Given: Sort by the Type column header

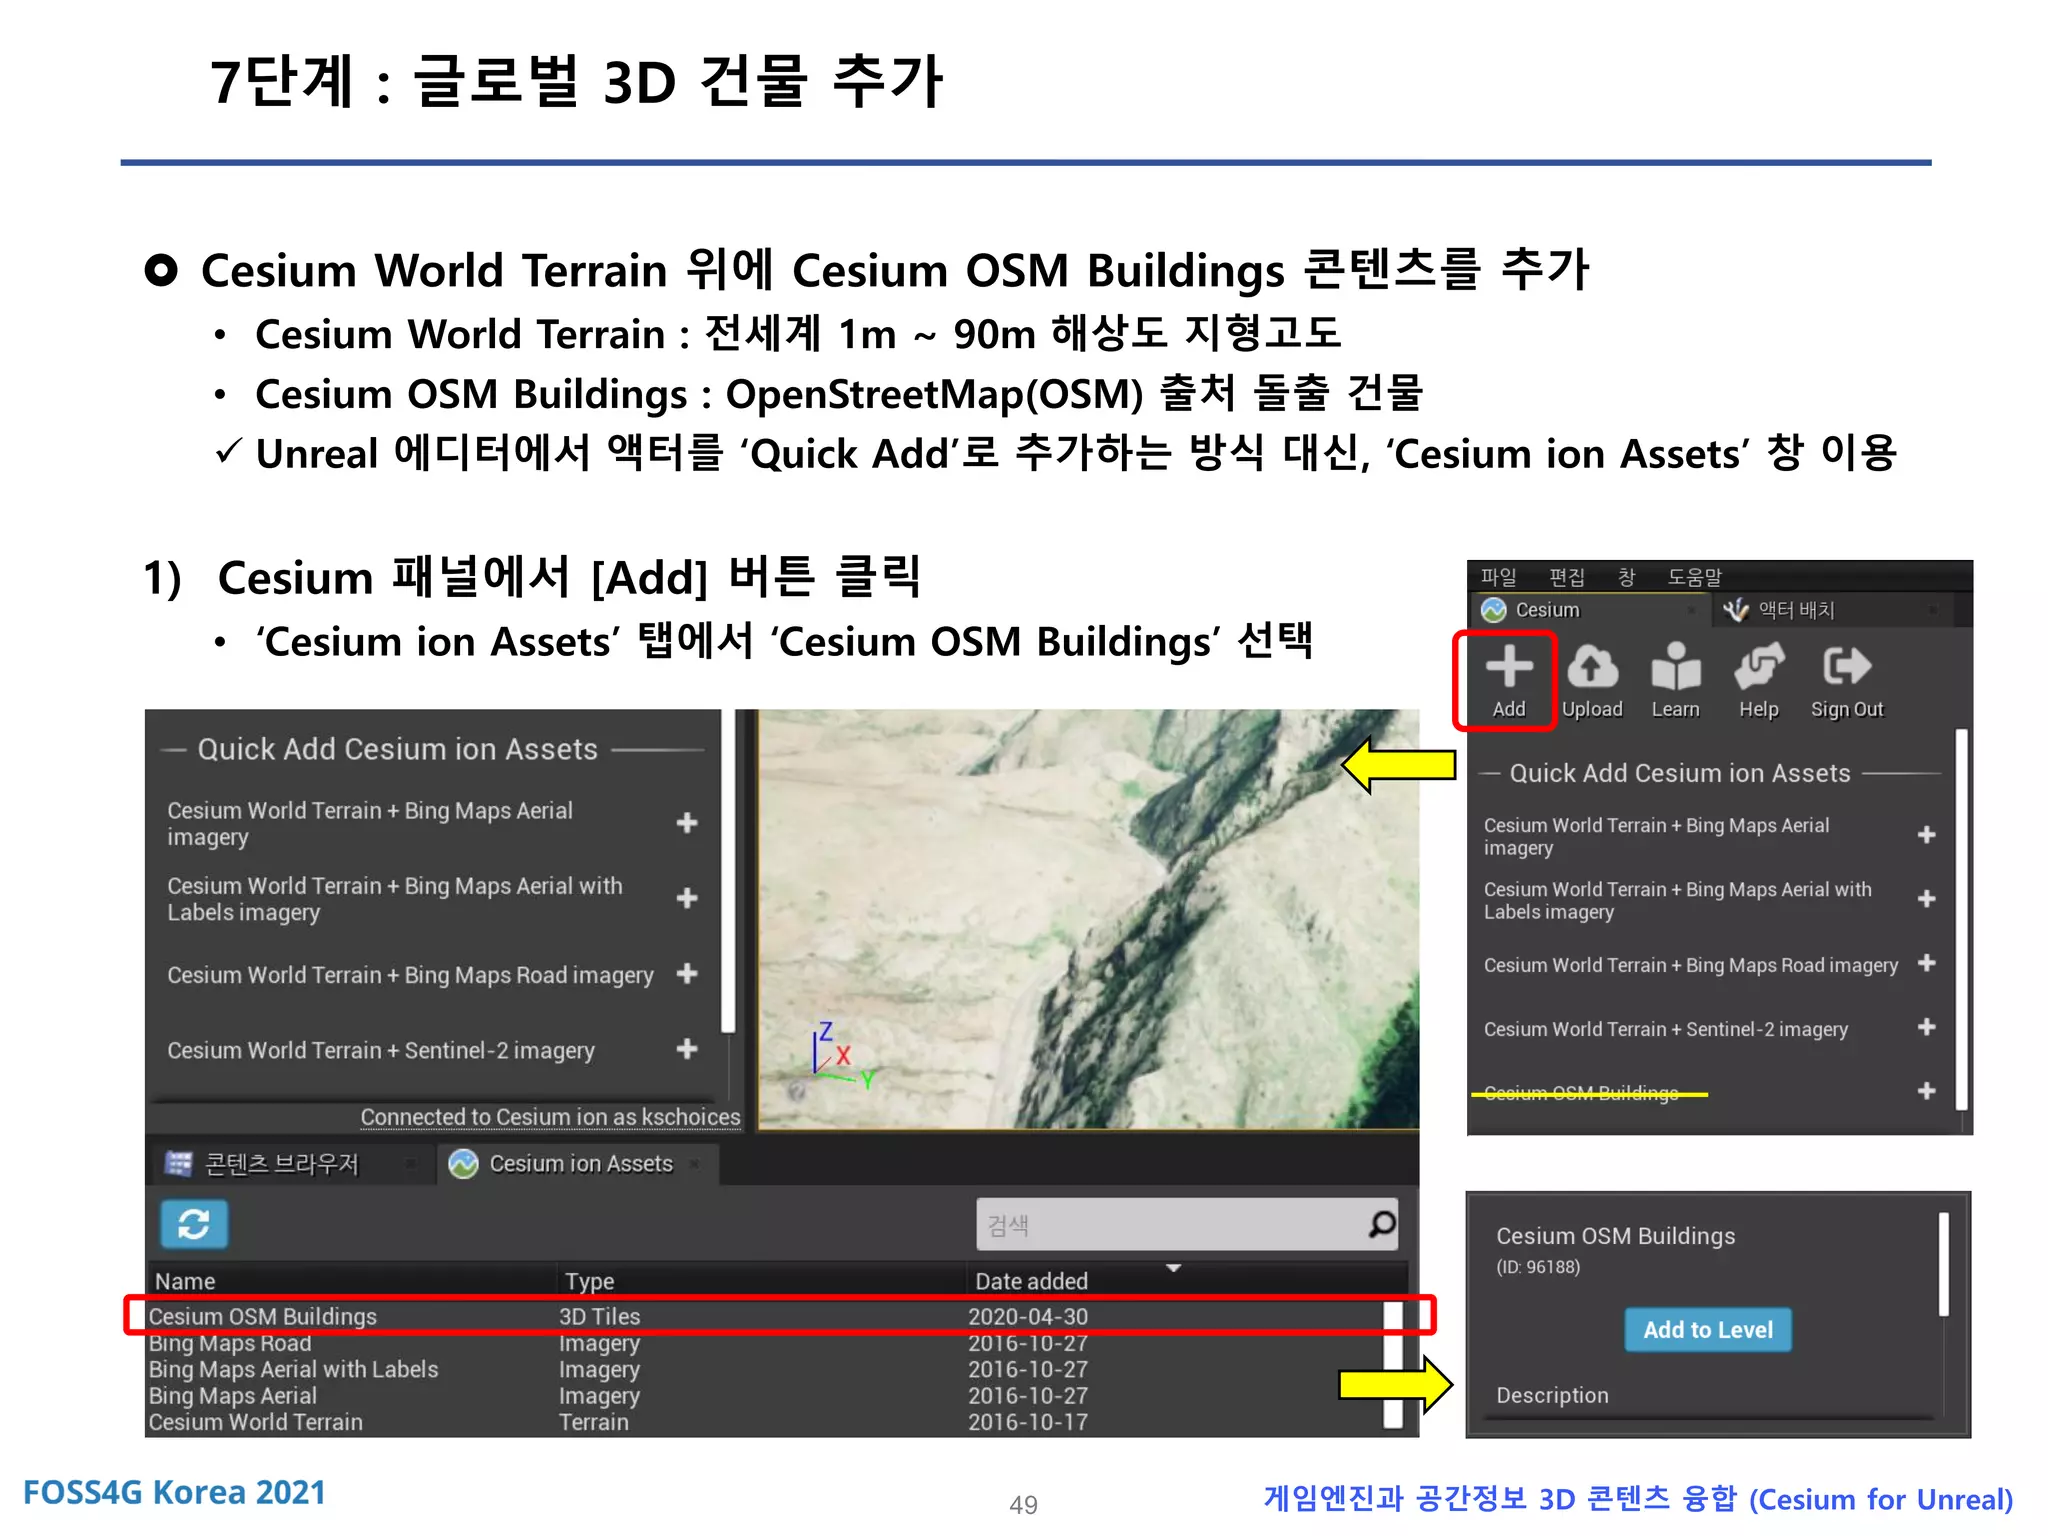Looking at the screenshot, I should pyautogui.click(x=762, y=1281).
